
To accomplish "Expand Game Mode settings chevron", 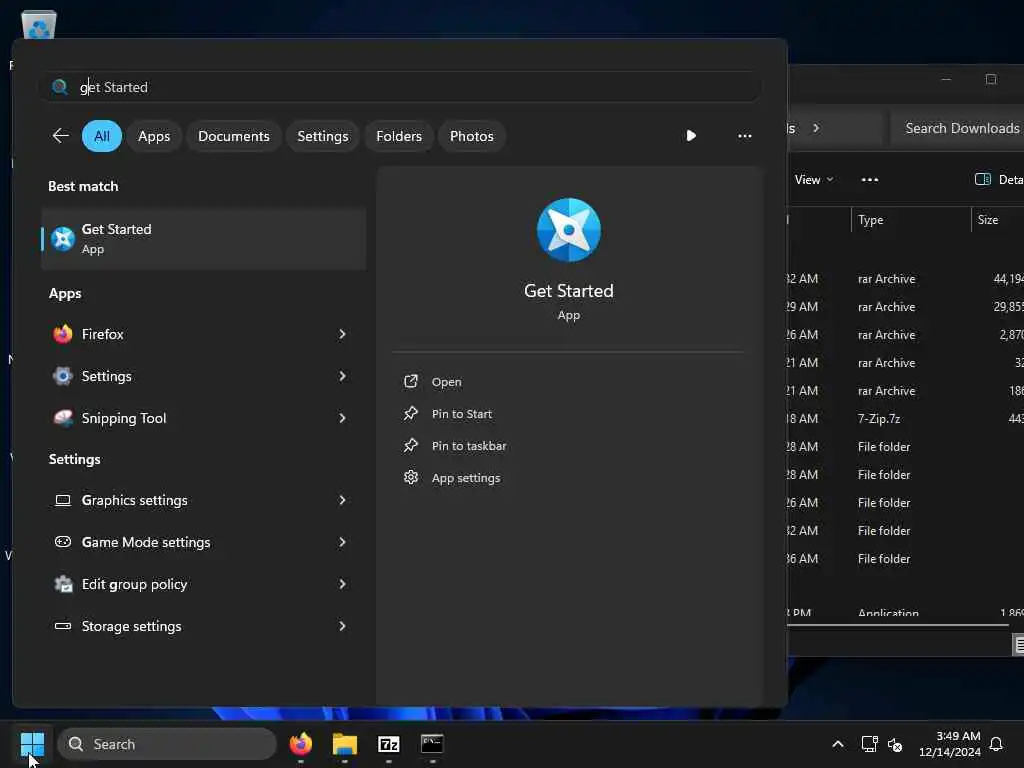I will (x=342, y=542).
